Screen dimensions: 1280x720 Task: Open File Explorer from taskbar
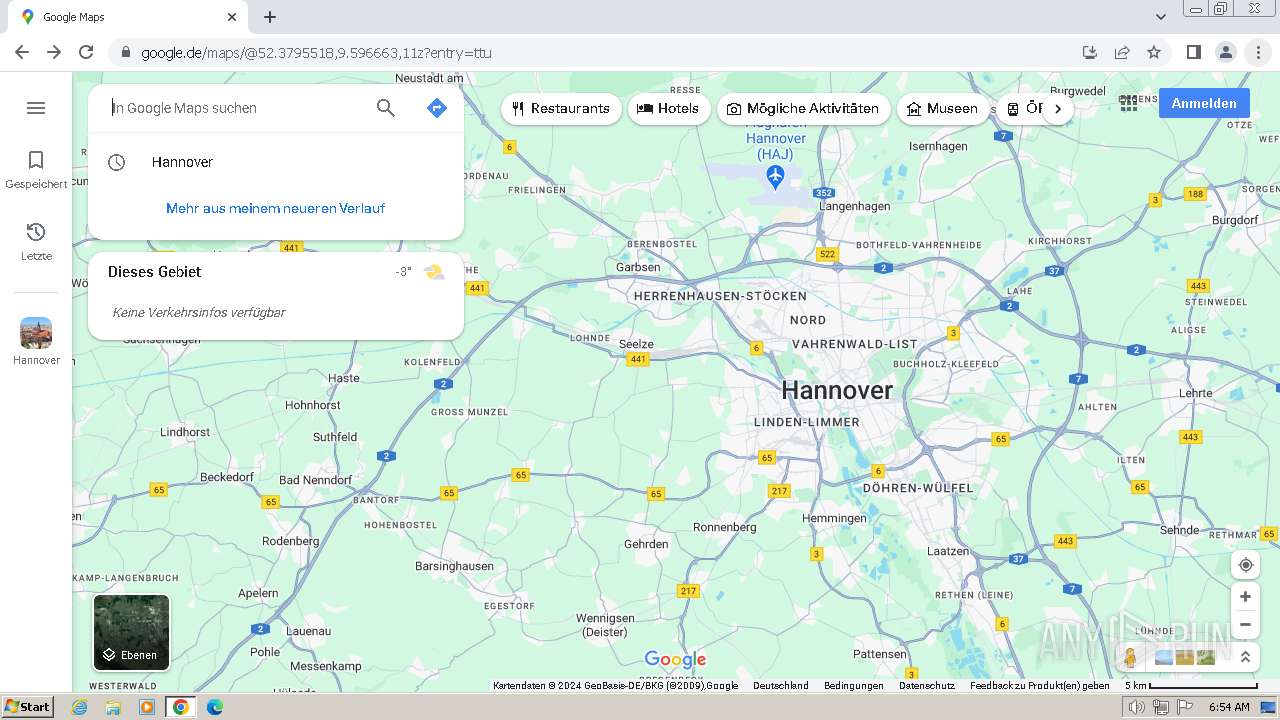pyautogui.click(x=113, y=707)
